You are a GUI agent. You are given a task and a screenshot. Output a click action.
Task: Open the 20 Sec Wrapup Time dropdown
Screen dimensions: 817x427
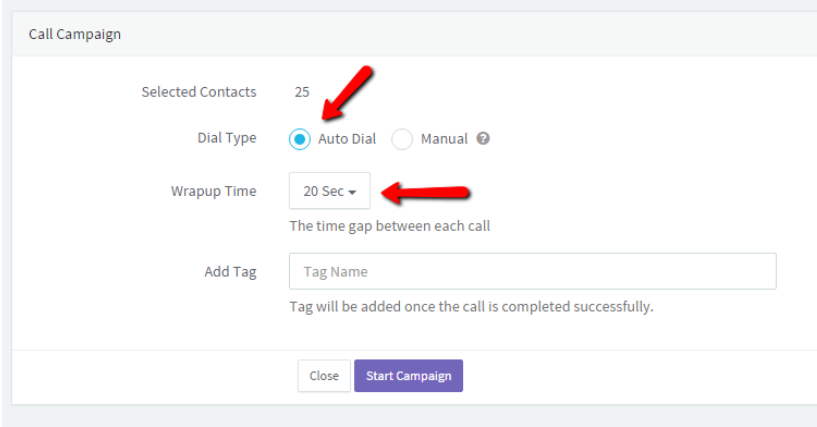tap(330, 191)
